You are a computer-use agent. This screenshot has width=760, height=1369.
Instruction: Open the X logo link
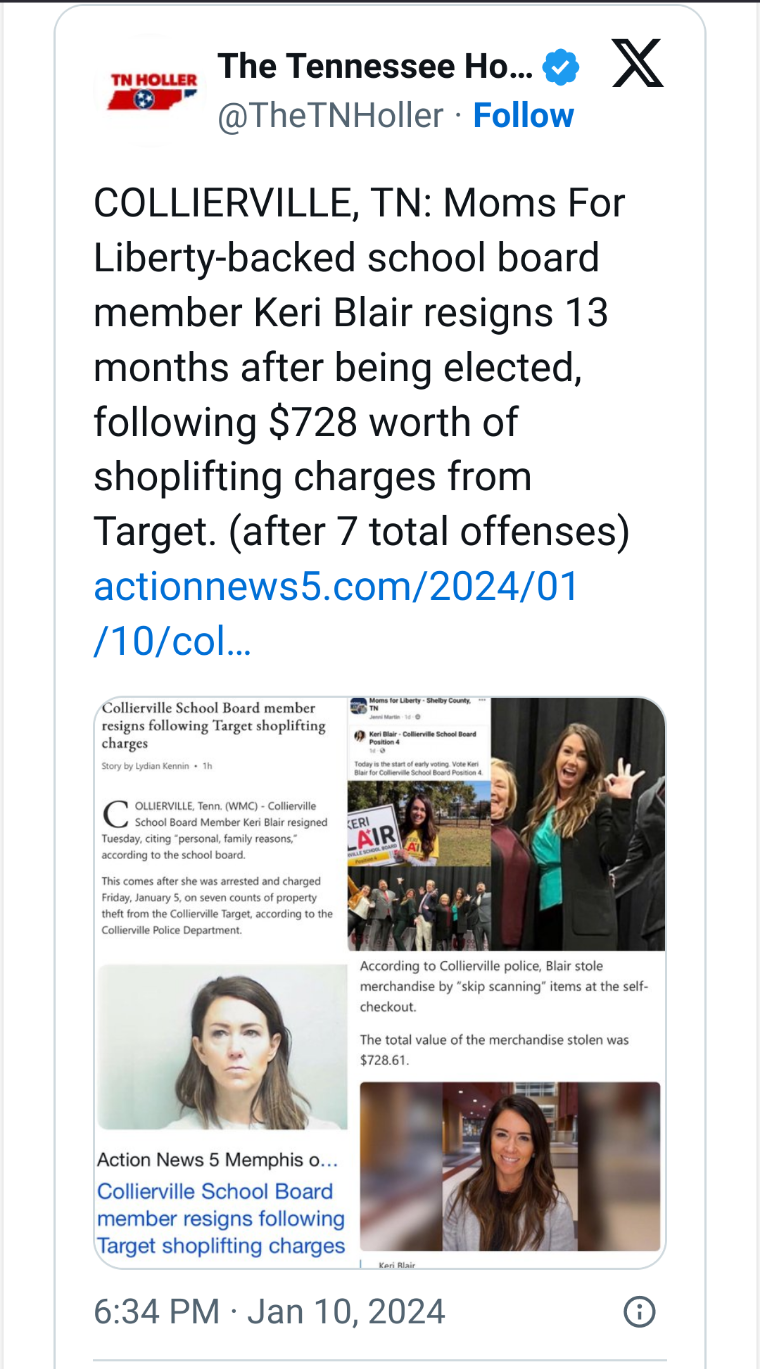[x=637, y=65]
